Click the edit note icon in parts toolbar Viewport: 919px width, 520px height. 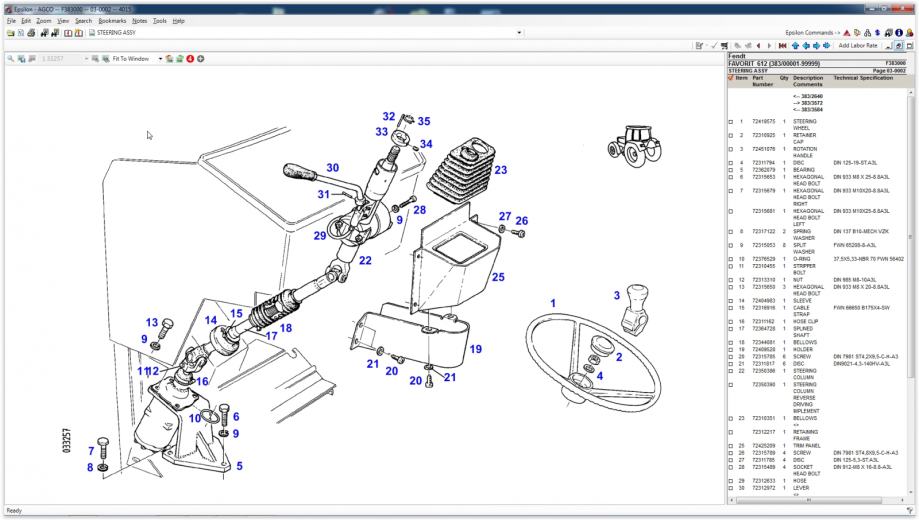pyautogui.click(x=699, y=46)
